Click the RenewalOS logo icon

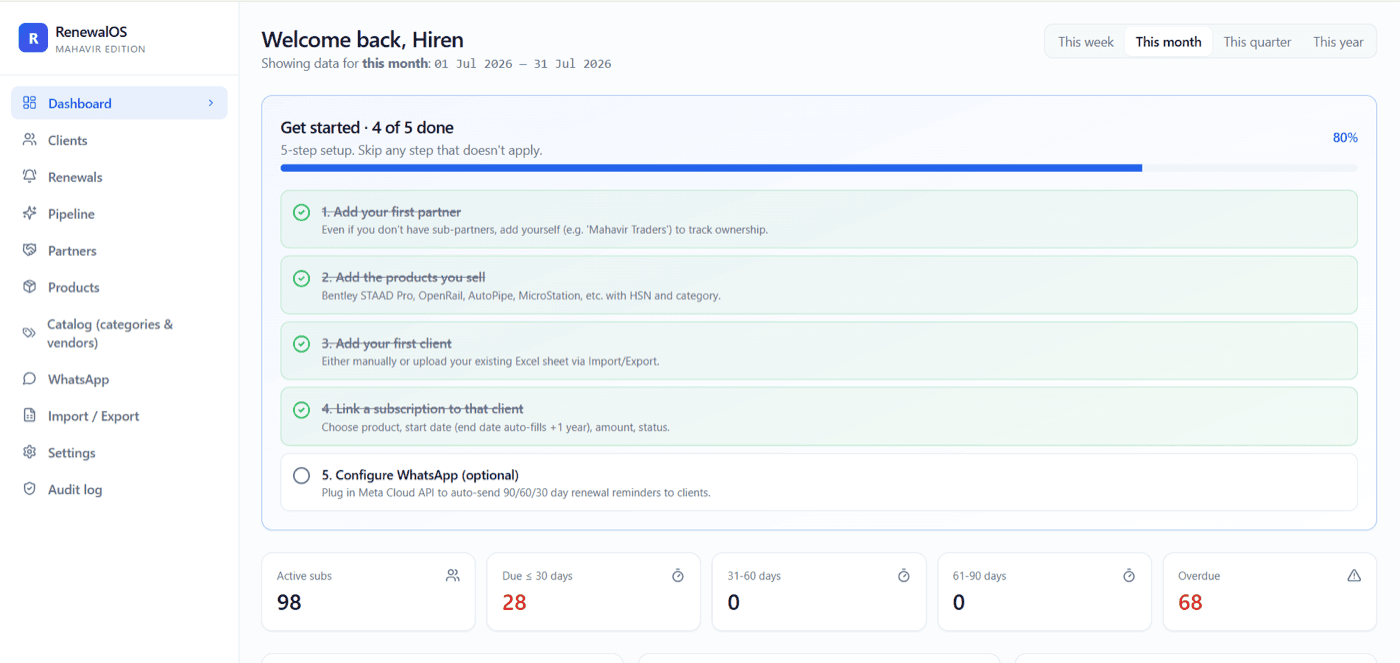[x=33, y=38]
